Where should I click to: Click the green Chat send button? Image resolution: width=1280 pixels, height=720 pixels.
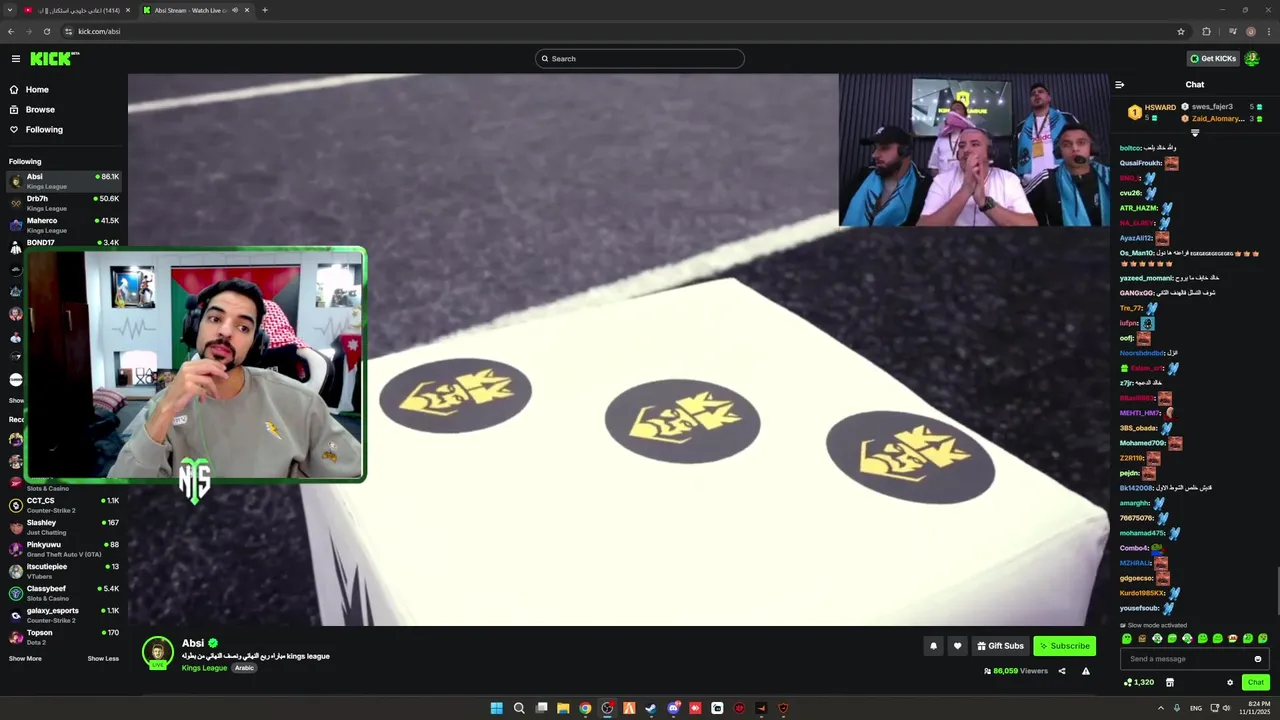click(1256, 682)
